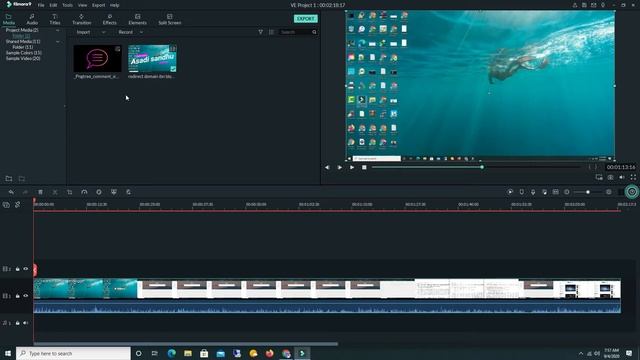640x360 pixels.
Task: Hide video track 2 with eye icon
Action: [x=26, y=269]
